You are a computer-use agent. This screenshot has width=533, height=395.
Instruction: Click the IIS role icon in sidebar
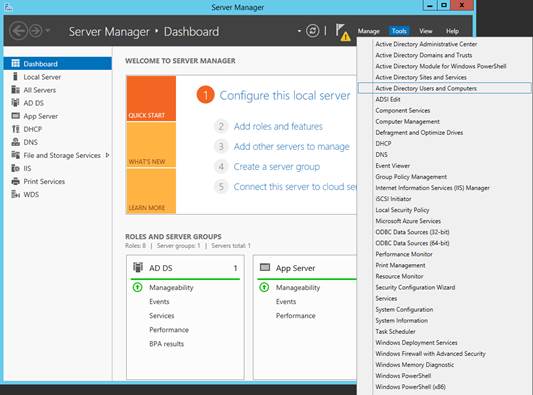15,168
